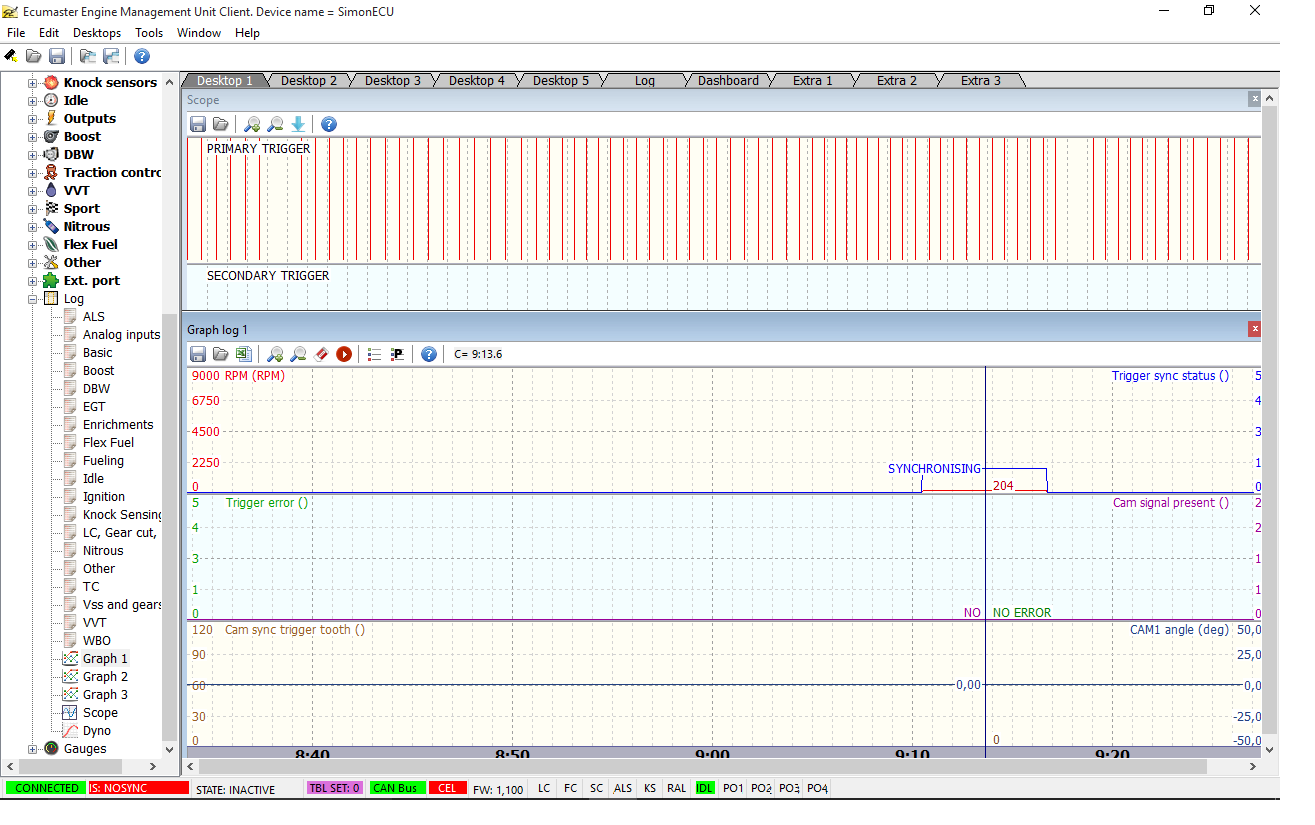The image size is (1315, 825).
Task: Click the CEL status indicator in status bar
Action: (x=446, y=788)
